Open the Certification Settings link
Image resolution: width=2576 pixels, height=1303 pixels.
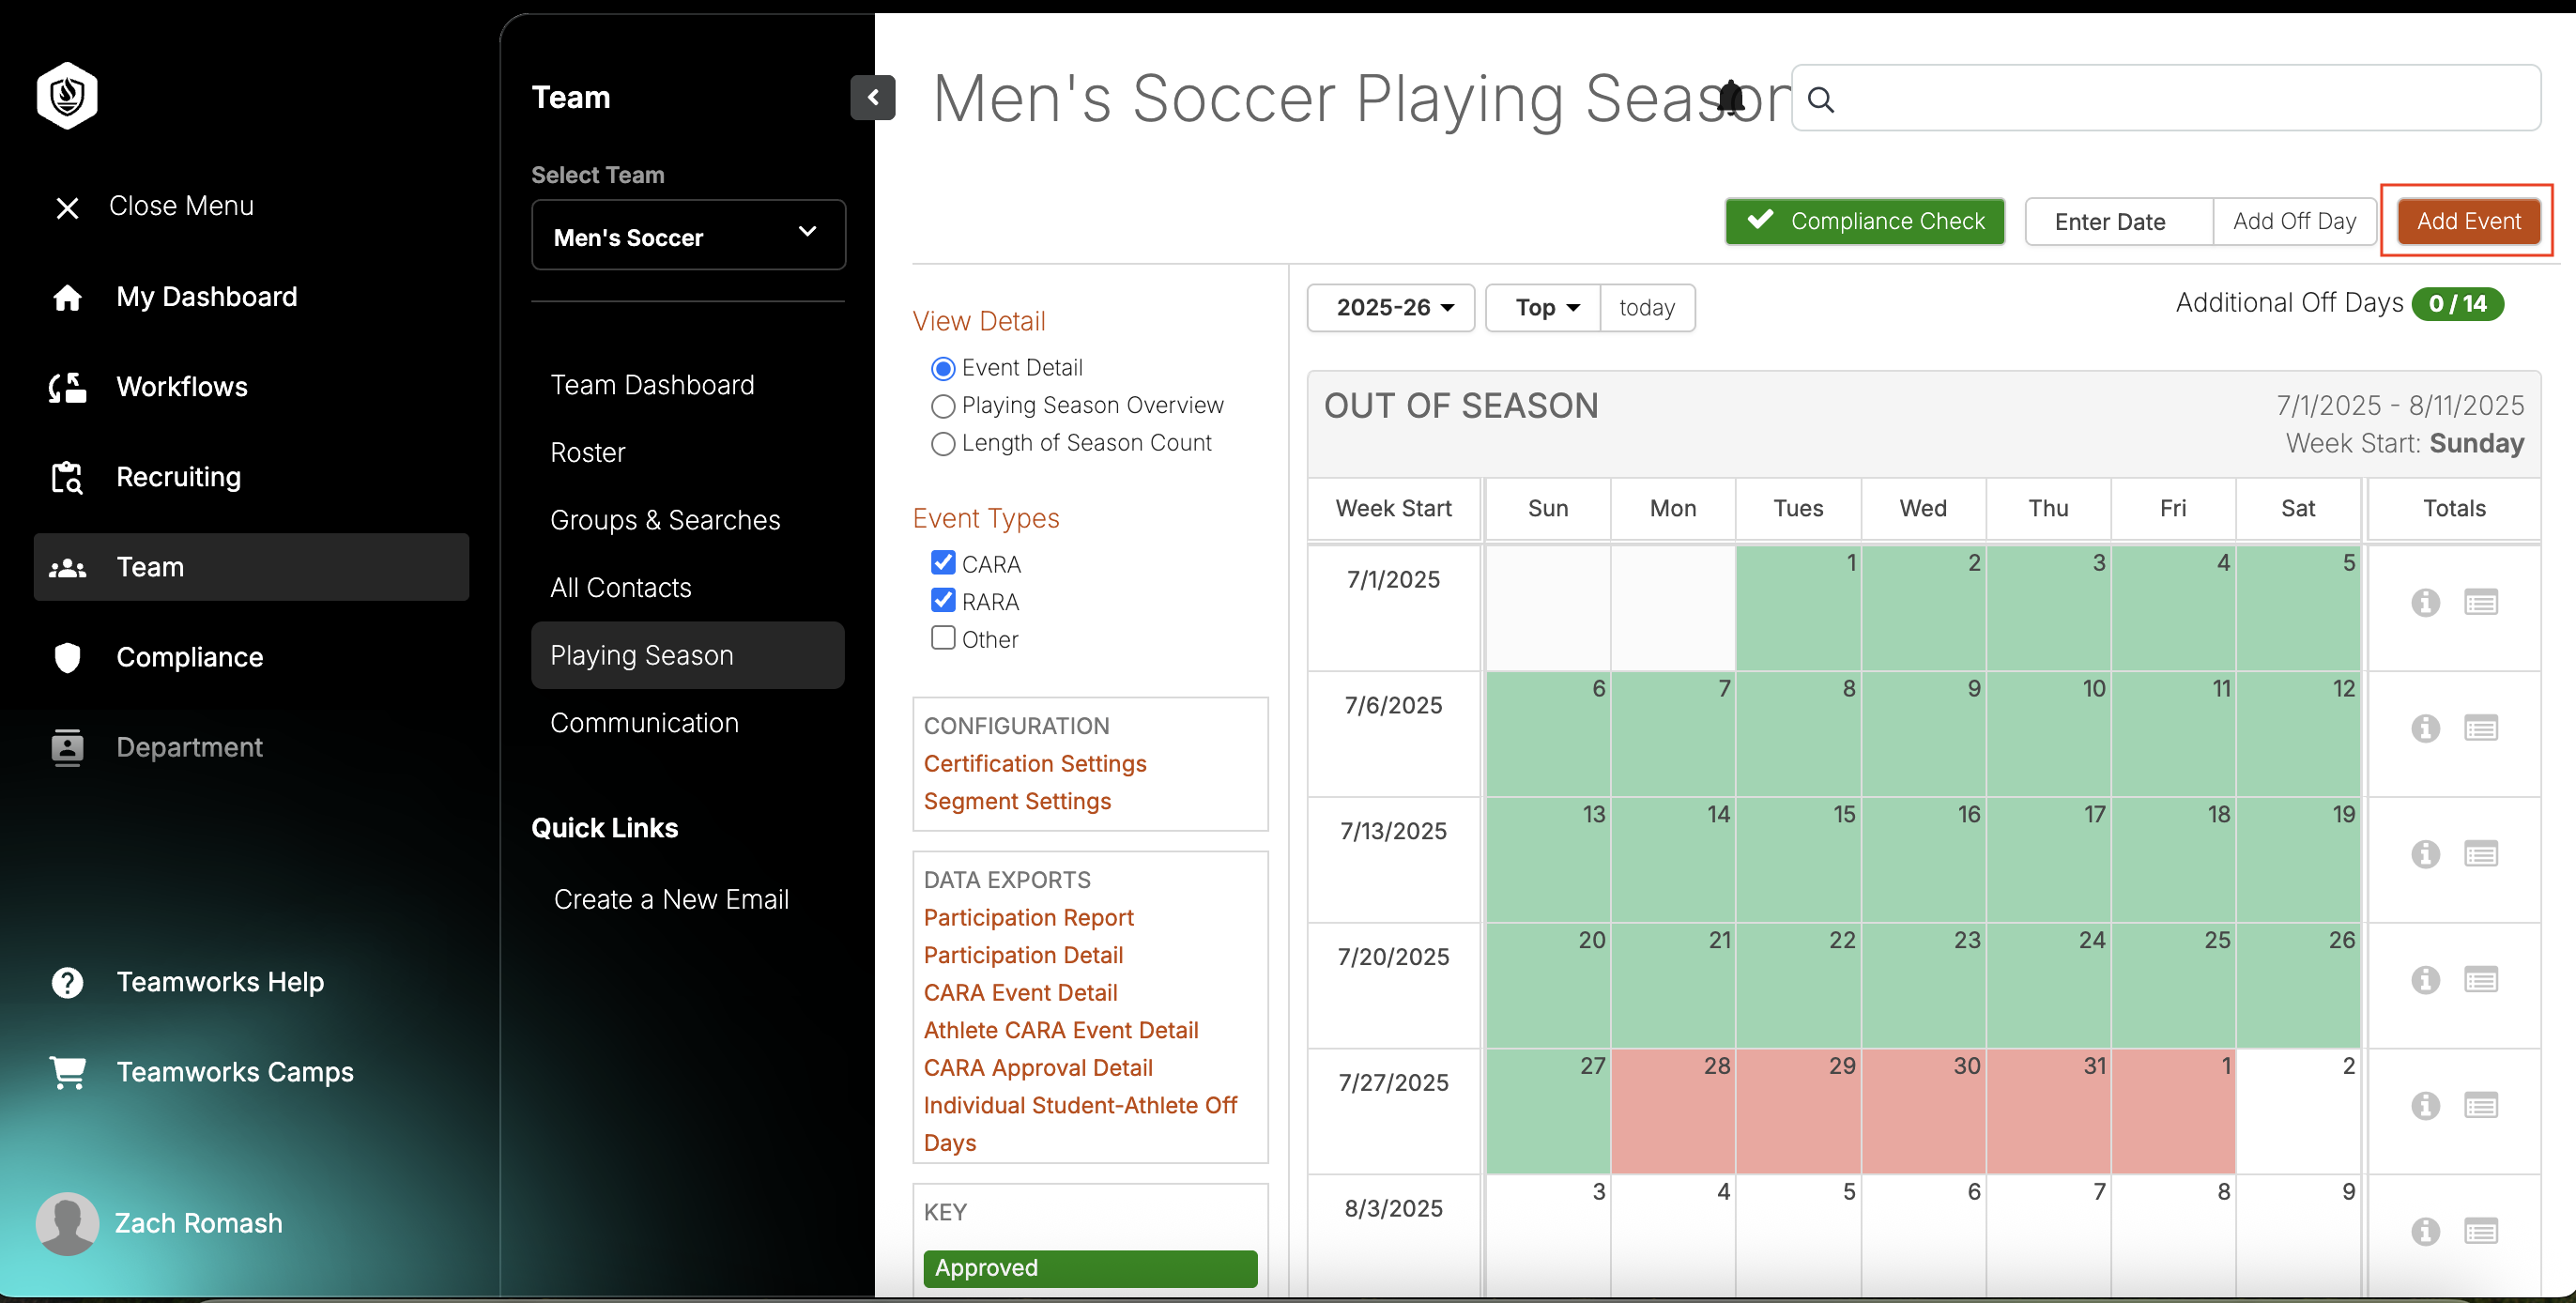pyautogui.click(x=1034, y=763)
